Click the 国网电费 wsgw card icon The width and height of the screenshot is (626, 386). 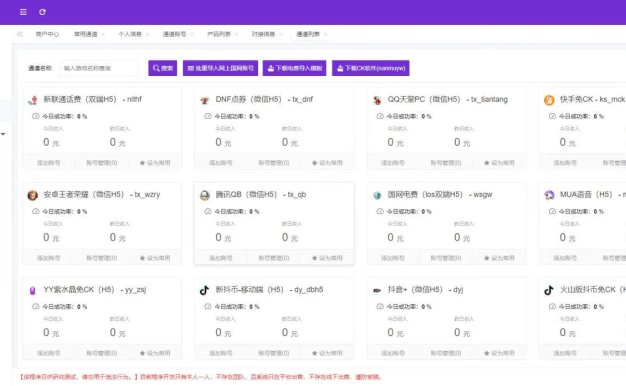tap(377, 195)
